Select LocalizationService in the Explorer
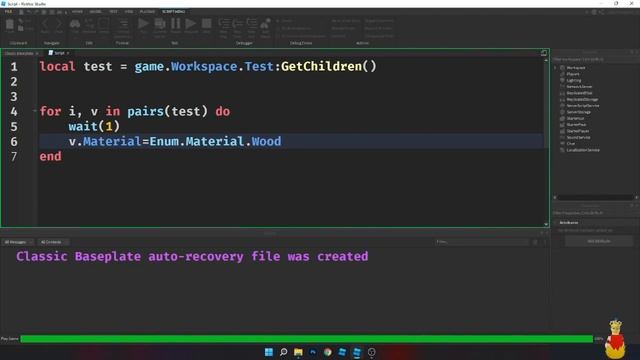640x360 pixels. coord(583,150)
